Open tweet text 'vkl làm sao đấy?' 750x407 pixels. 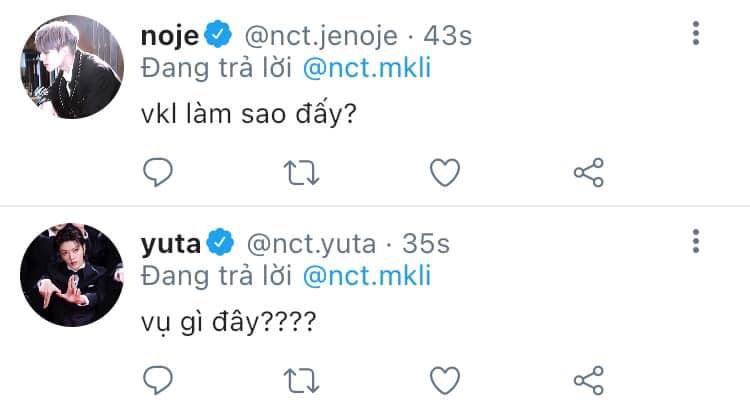[x=249, y=114]
